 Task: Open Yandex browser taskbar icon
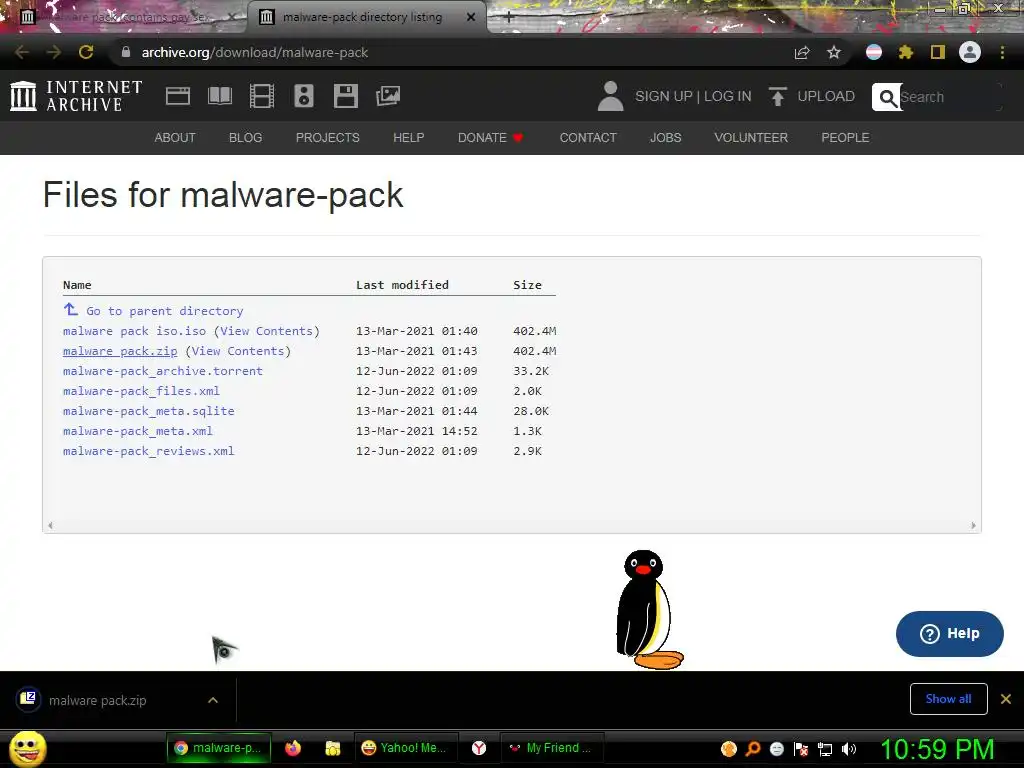coord(479,748)
